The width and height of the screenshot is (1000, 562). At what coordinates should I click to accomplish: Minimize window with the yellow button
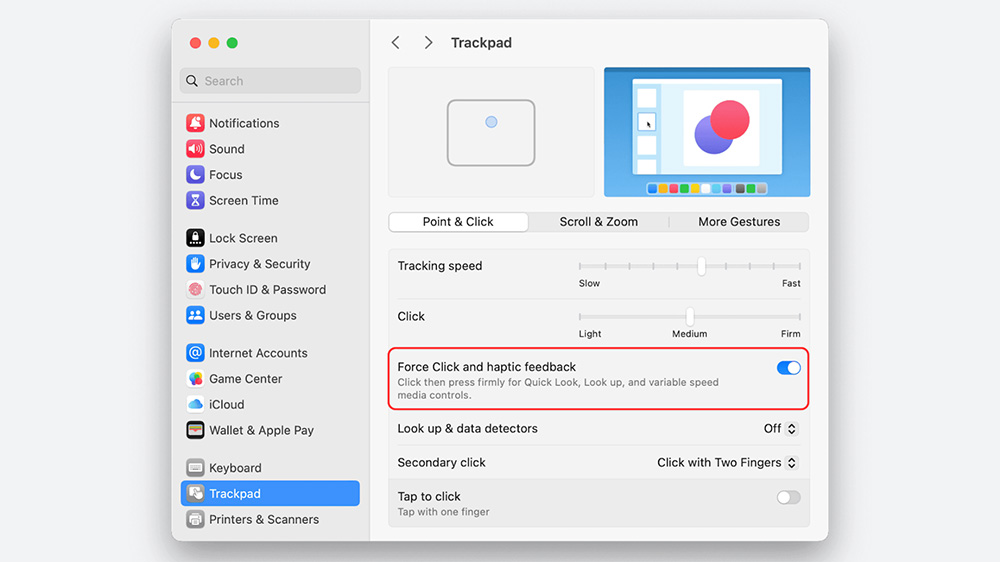(x=214, y=43)
